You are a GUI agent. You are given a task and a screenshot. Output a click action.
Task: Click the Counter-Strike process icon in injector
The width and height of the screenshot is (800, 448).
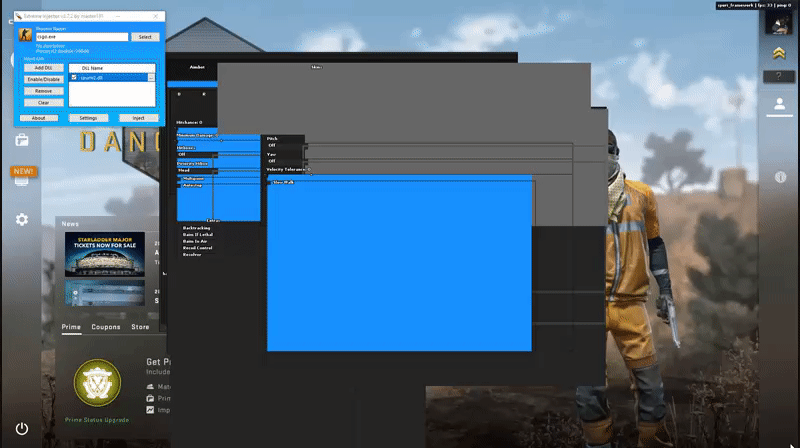(25, 35)
